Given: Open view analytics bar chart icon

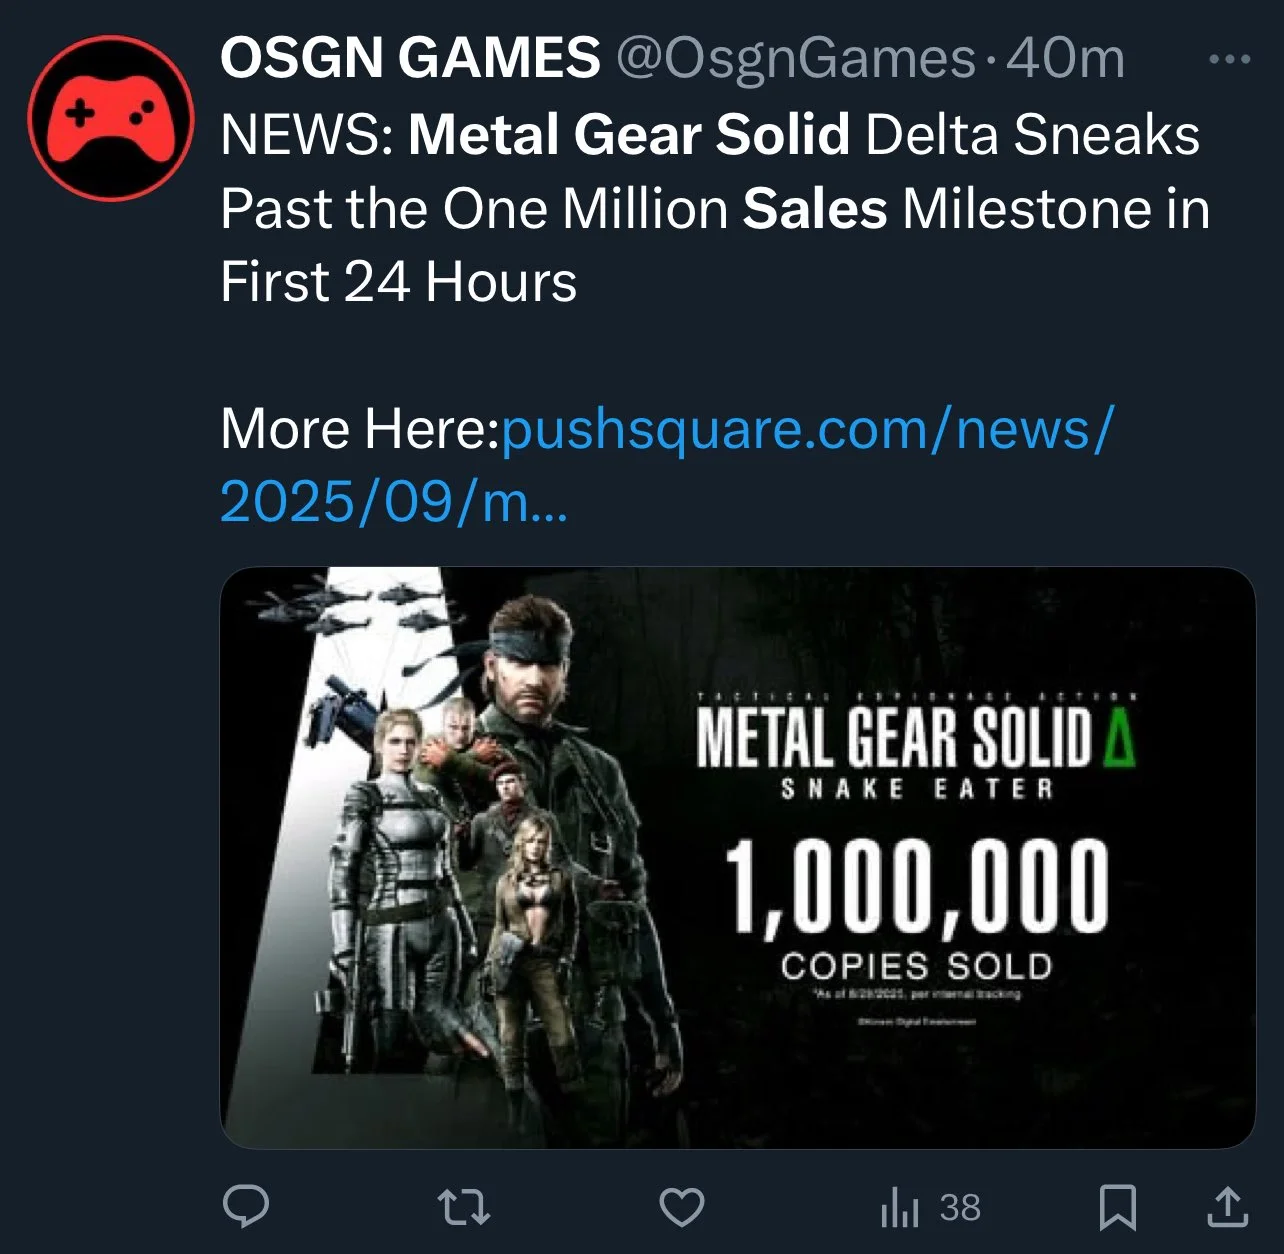Looking at the screenshot, I should [x=899, y=1207].
